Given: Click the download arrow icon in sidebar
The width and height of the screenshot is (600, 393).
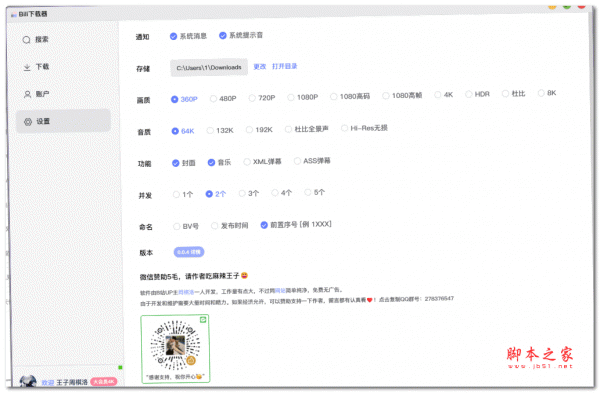Looking at the screenshot, I should (27, 67).
